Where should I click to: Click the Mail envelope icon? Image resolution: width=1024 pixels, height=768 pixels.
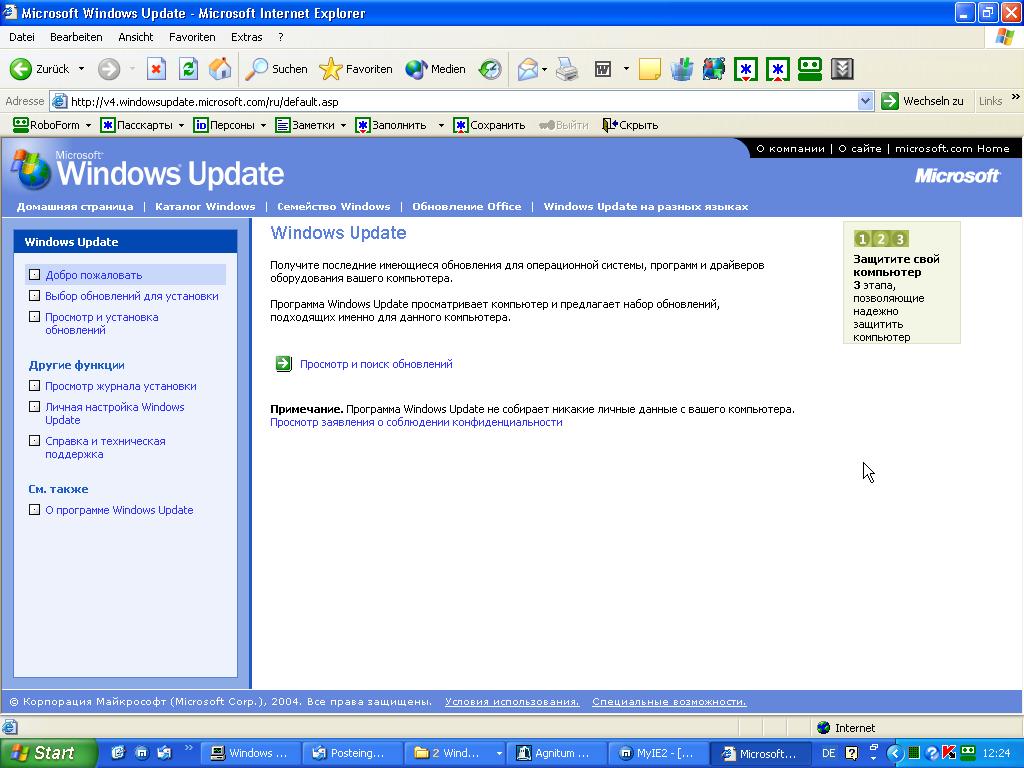pyautogui.click(x=527, y=69)
